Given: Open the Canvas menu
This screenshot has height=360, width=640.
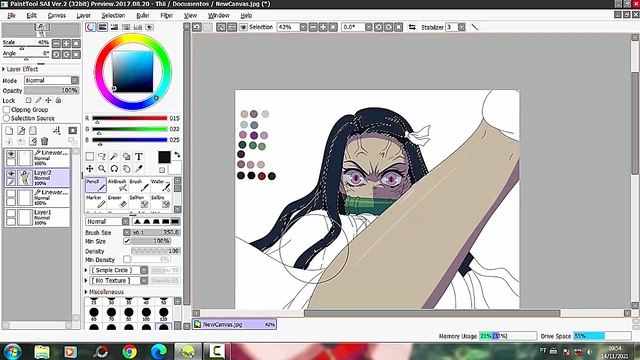Looking at the screenshot, I should 56,16.
